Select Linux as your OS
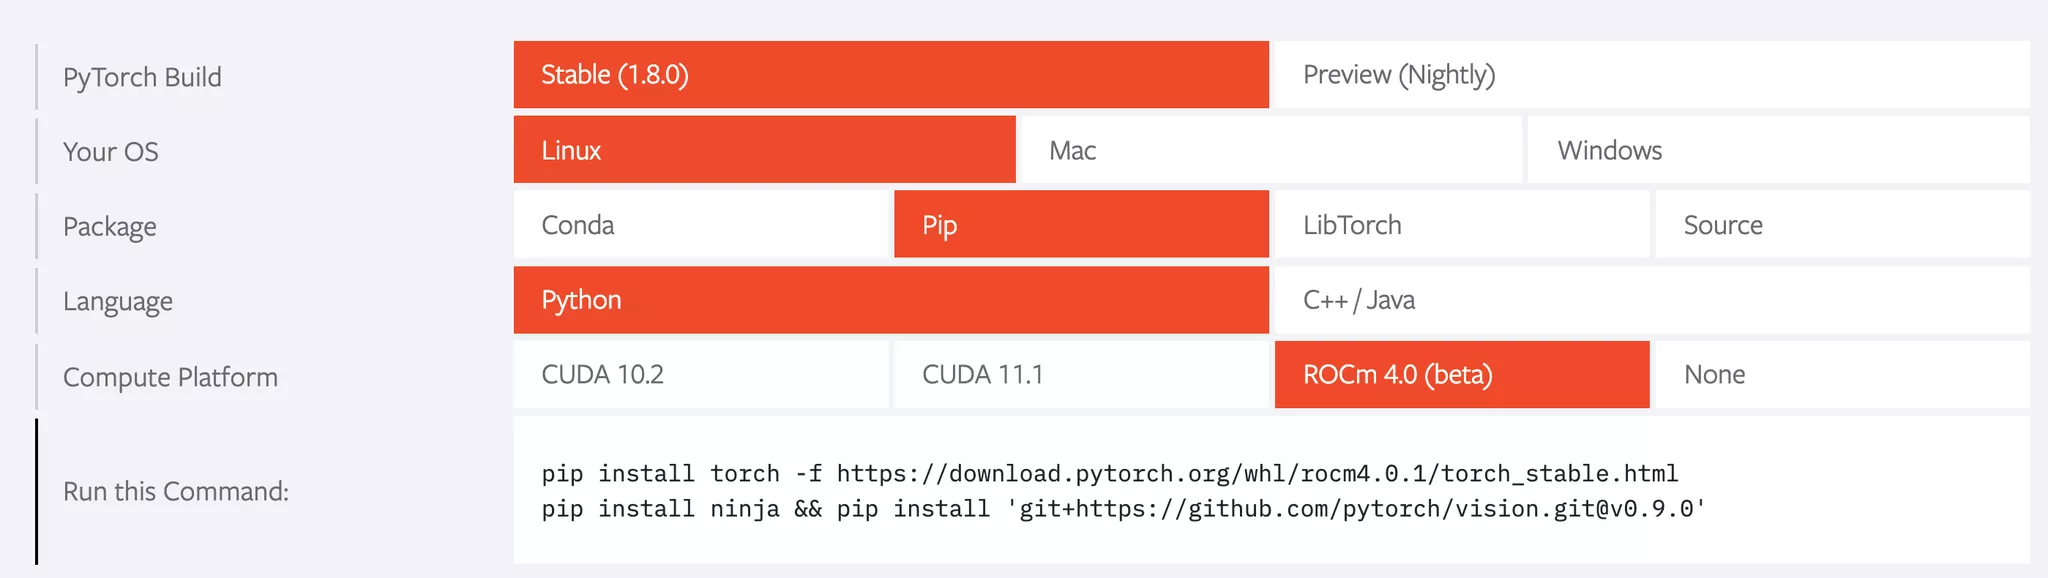Screen dimensions: 2048x578 765,149
